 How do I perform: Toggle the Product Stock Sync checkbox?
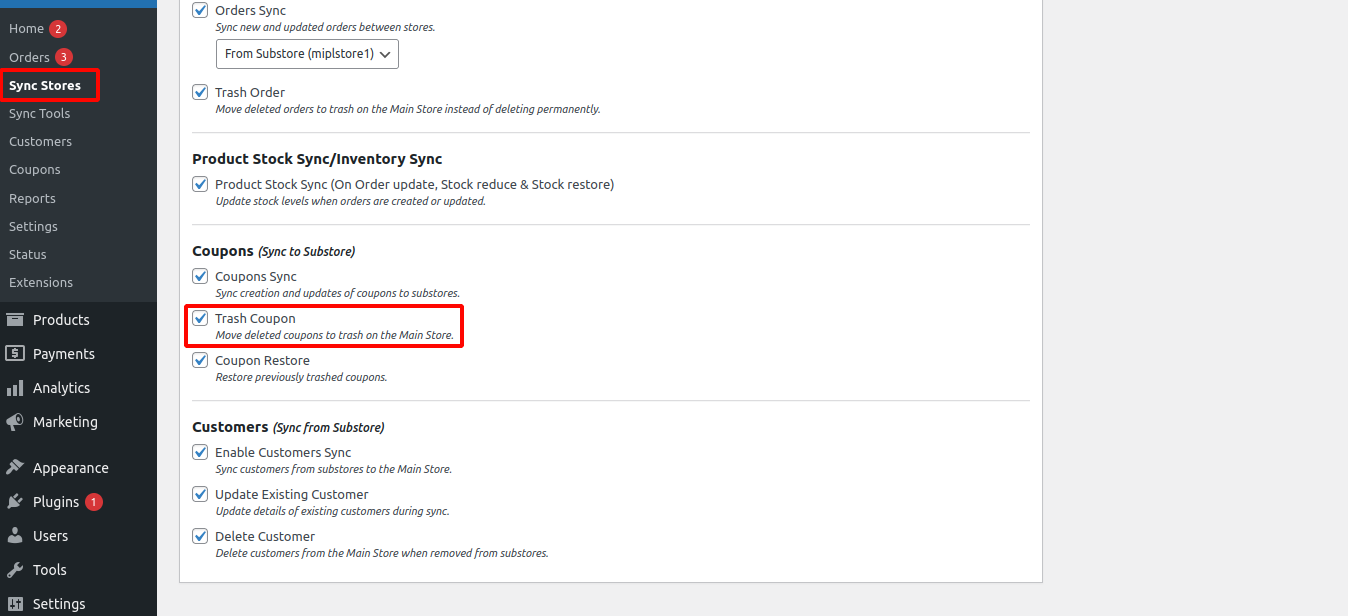coord(200,185)
